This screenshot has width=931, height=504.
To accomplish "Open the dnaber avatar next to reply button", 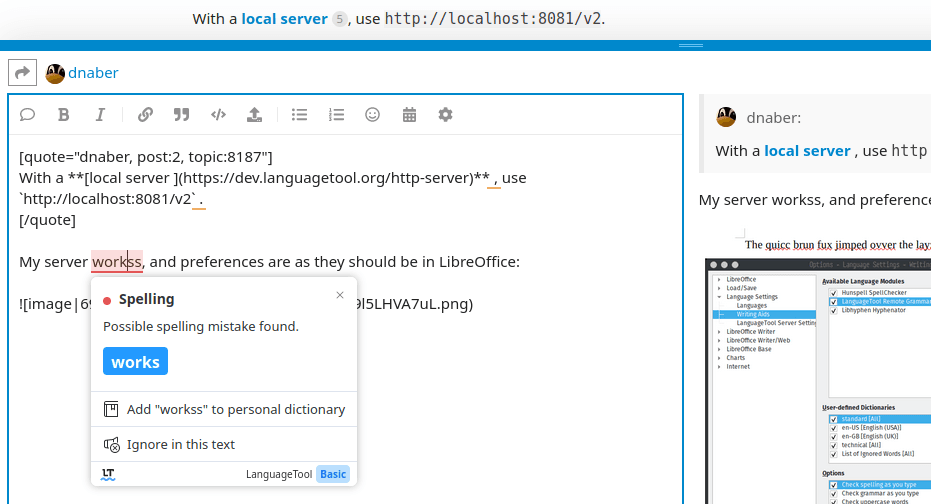I will [x=55, y=74].
